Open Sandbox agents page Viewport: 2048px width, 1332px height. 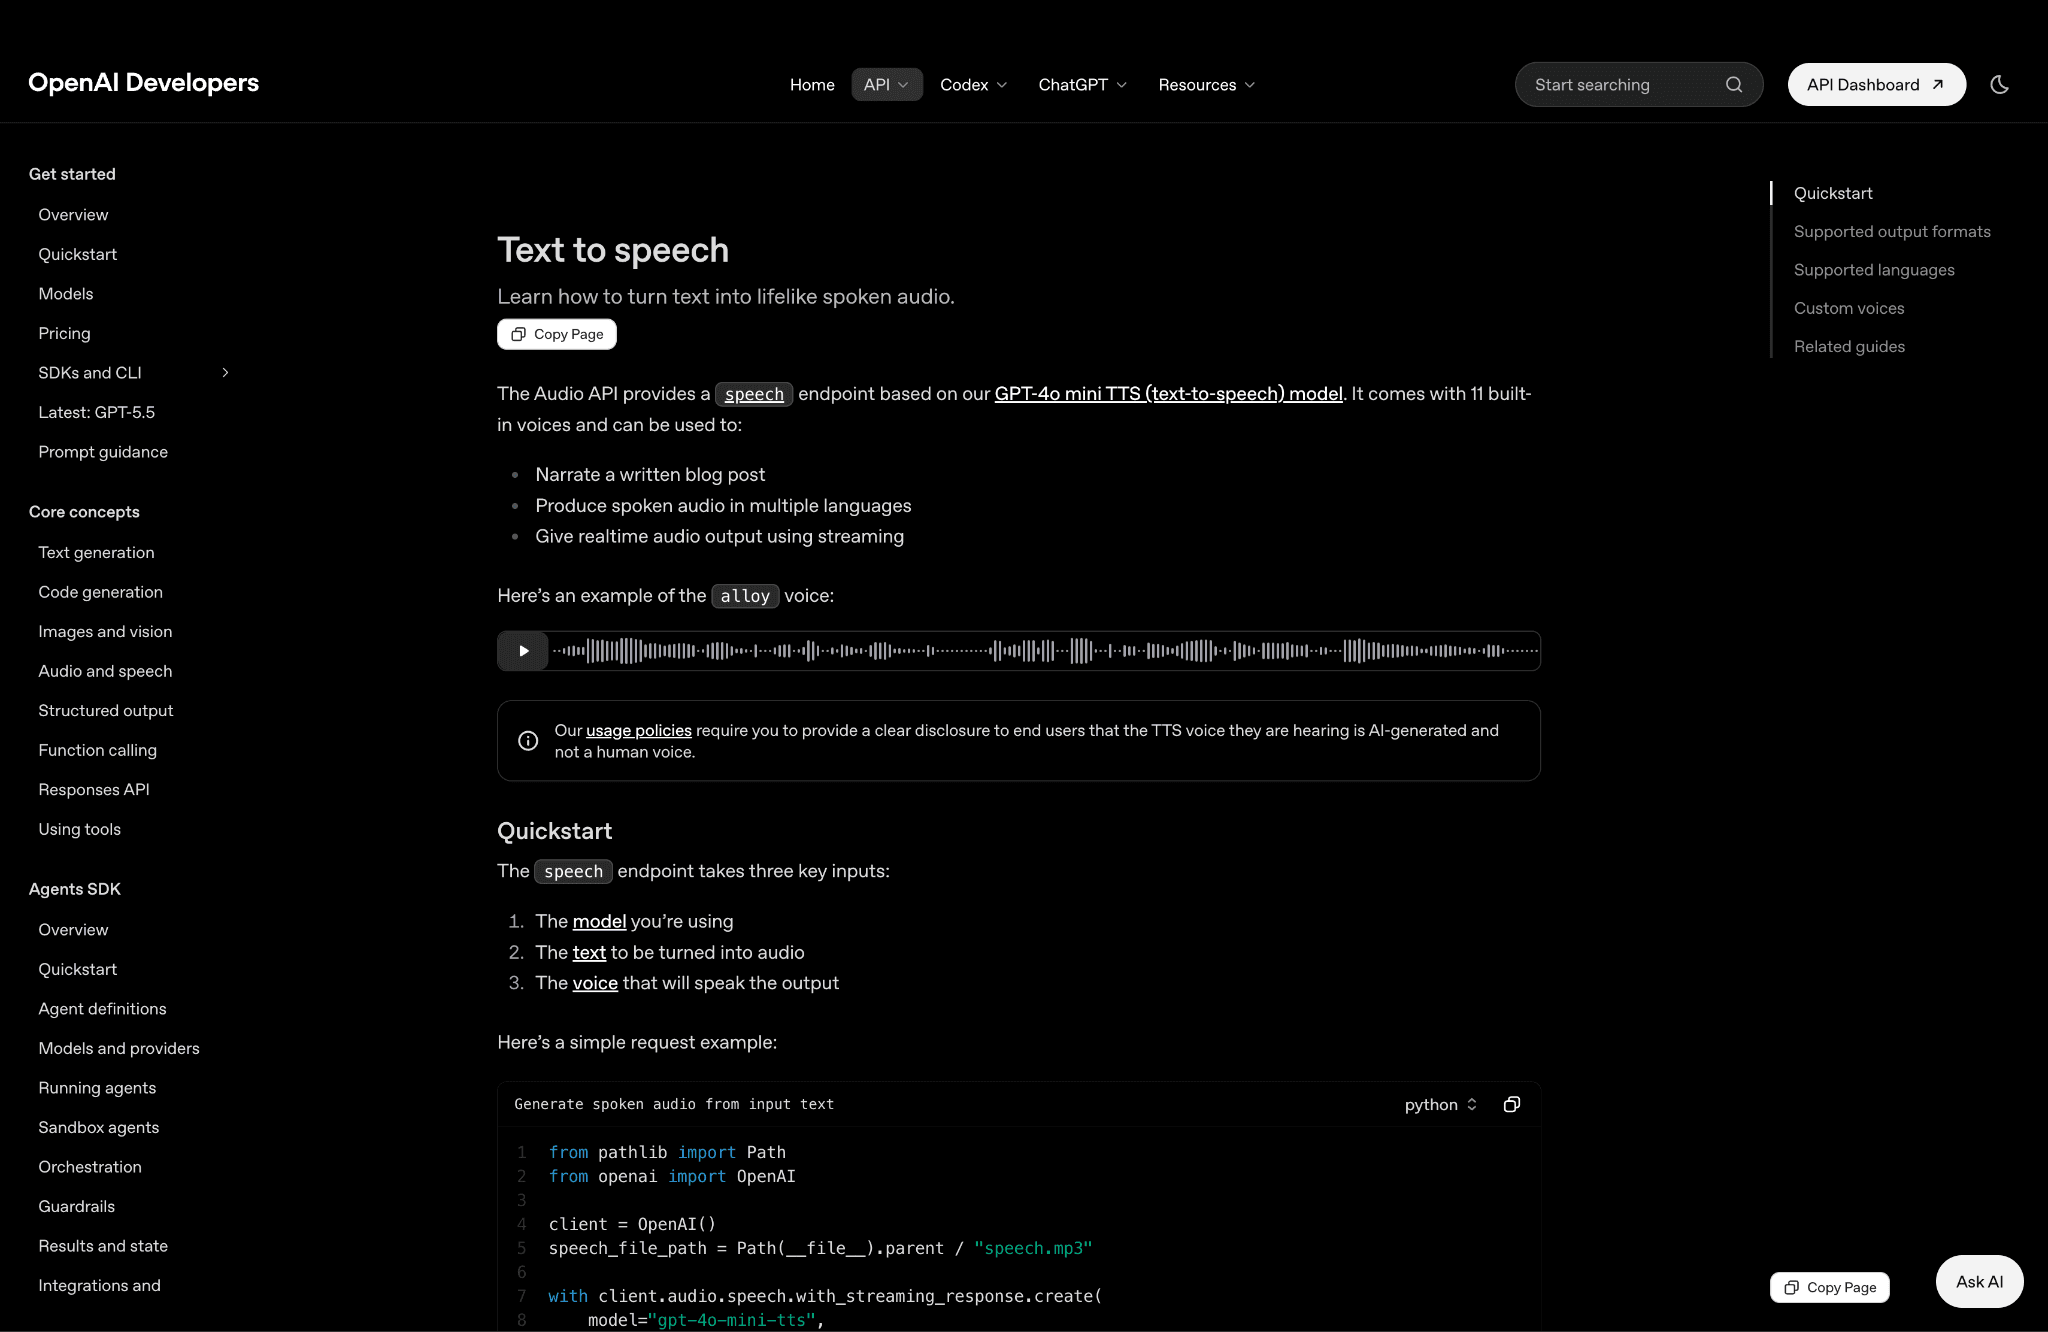(98, 1128)
